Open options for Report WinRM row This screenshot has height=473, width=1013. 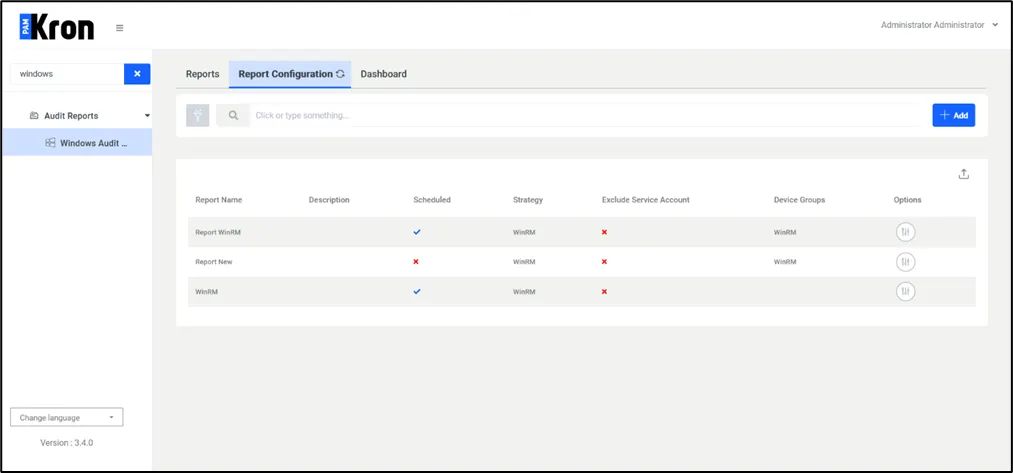906,232
